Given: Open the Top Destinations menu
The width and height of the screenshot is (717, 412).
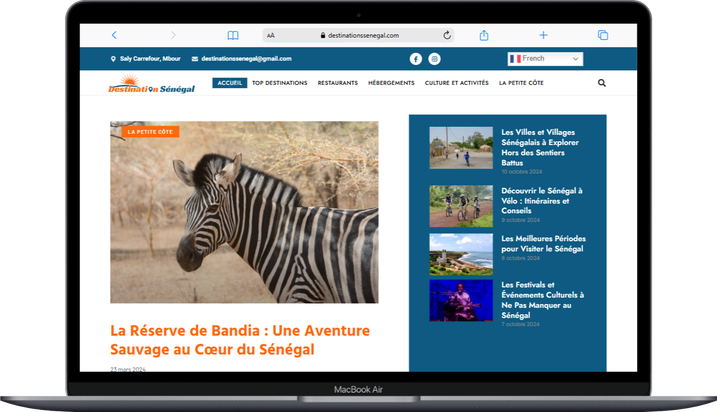Looking at the screenshot, I should click(x=280, y=83).
